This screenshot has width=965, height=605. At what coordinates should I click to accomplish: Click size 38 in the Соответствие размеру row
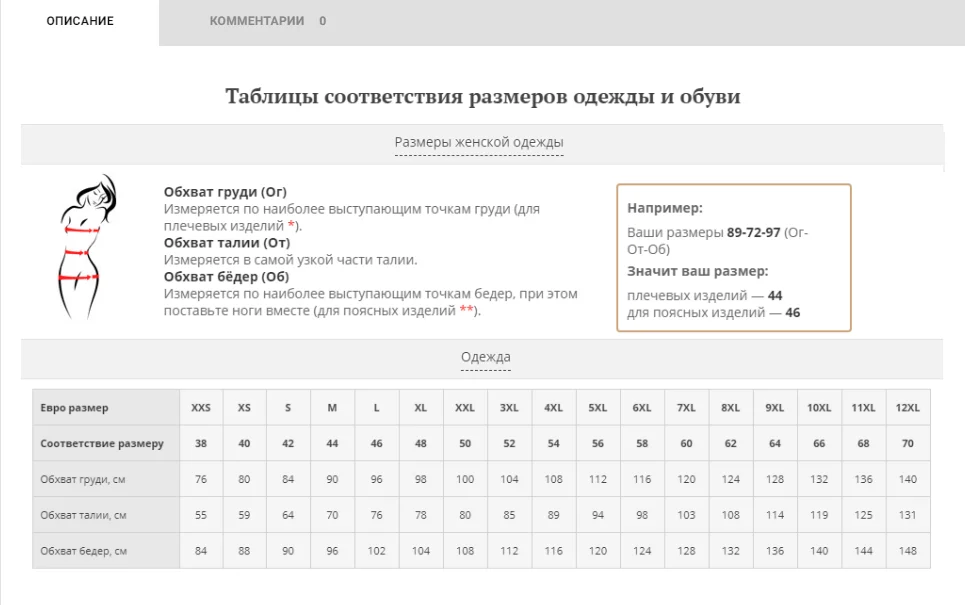(201, 443)
